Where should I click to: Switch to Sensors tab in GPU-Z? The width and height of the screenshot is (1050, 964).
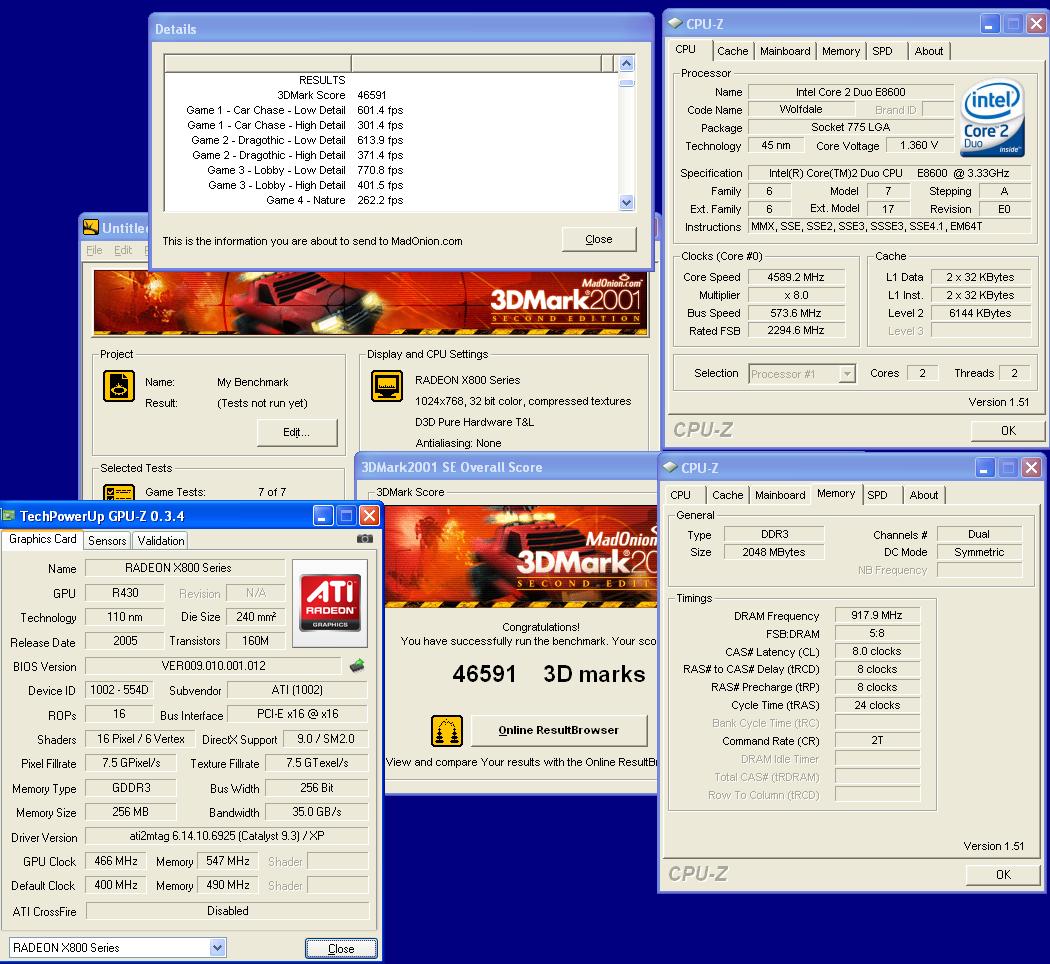pyautogui.click(x=107, y=541)
